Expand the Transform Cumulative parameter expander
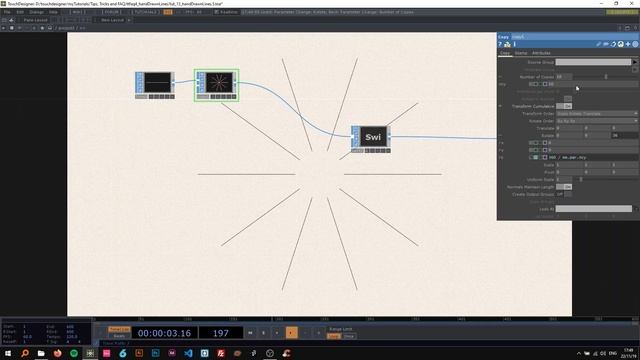 tap(500, 106)
